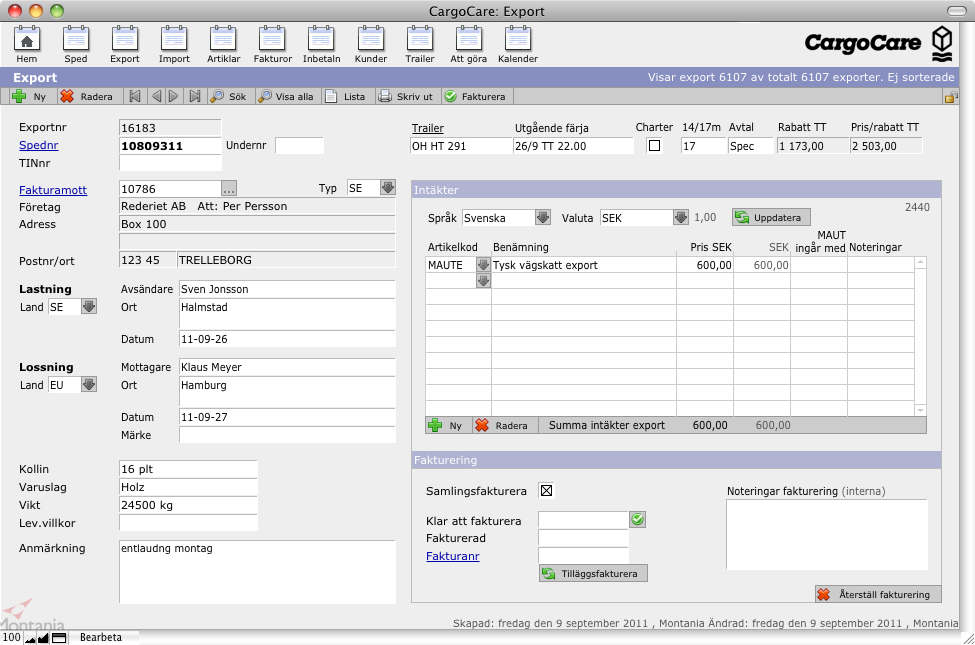This screenshot has height=645, width=975.
Task: Expand the Lossning Land dropdown showing EU
Action: 88,385
